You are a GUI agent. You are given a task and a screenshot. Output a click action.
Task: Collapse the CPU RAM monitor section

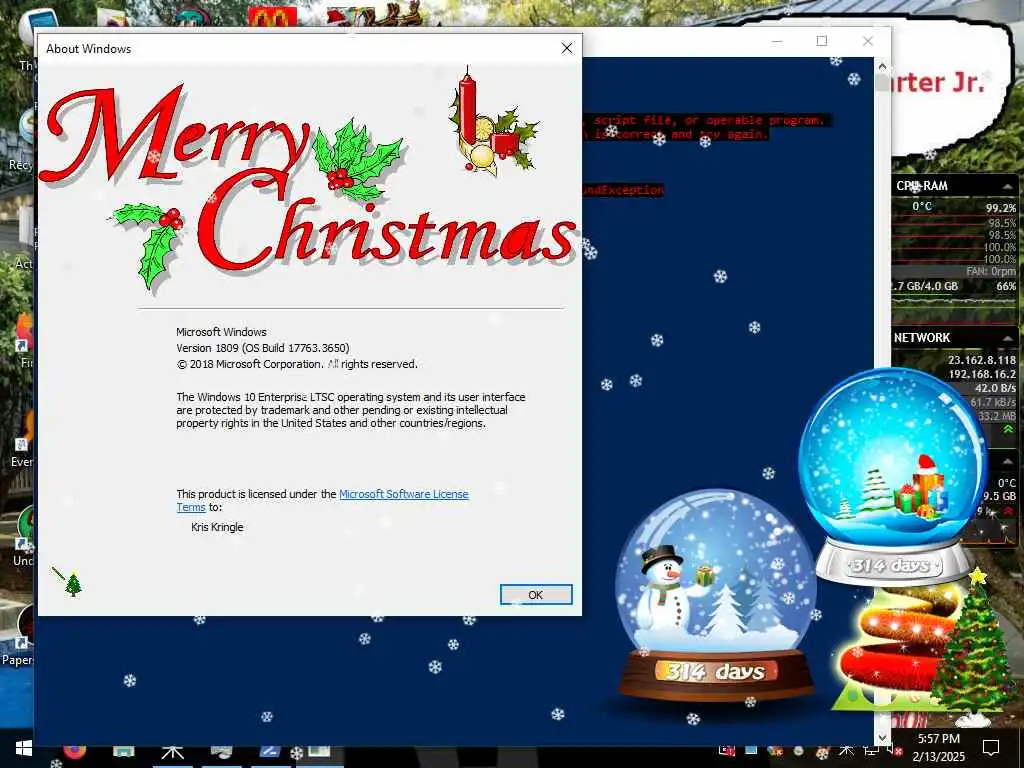1007,187
